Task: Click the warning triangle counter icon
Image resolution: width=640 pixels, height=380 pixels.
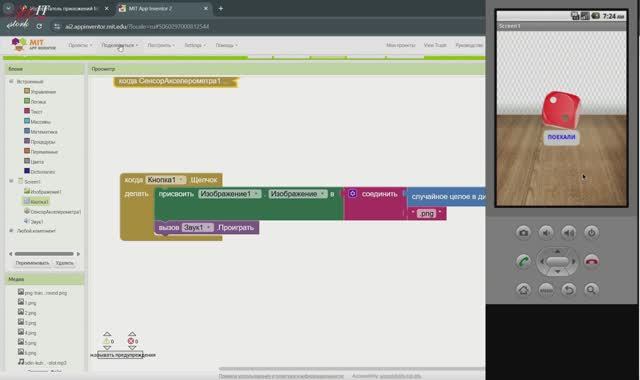Action: (107, 341)
